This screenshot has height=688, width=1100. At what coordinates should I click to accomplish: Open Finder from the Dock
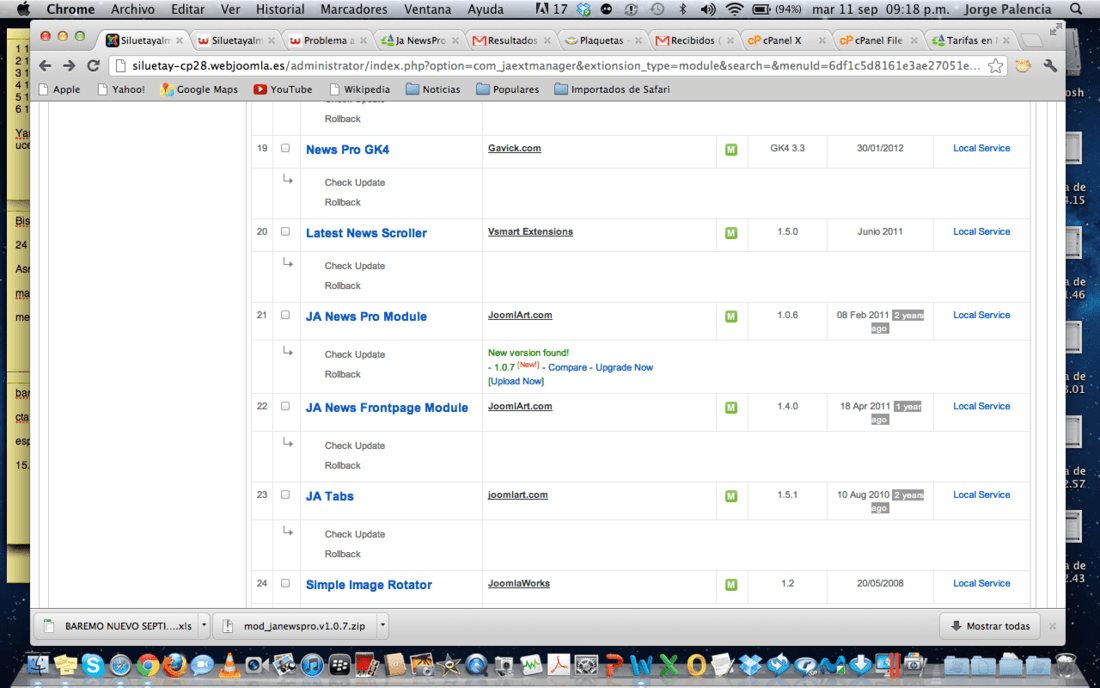(x=38, y=665)
